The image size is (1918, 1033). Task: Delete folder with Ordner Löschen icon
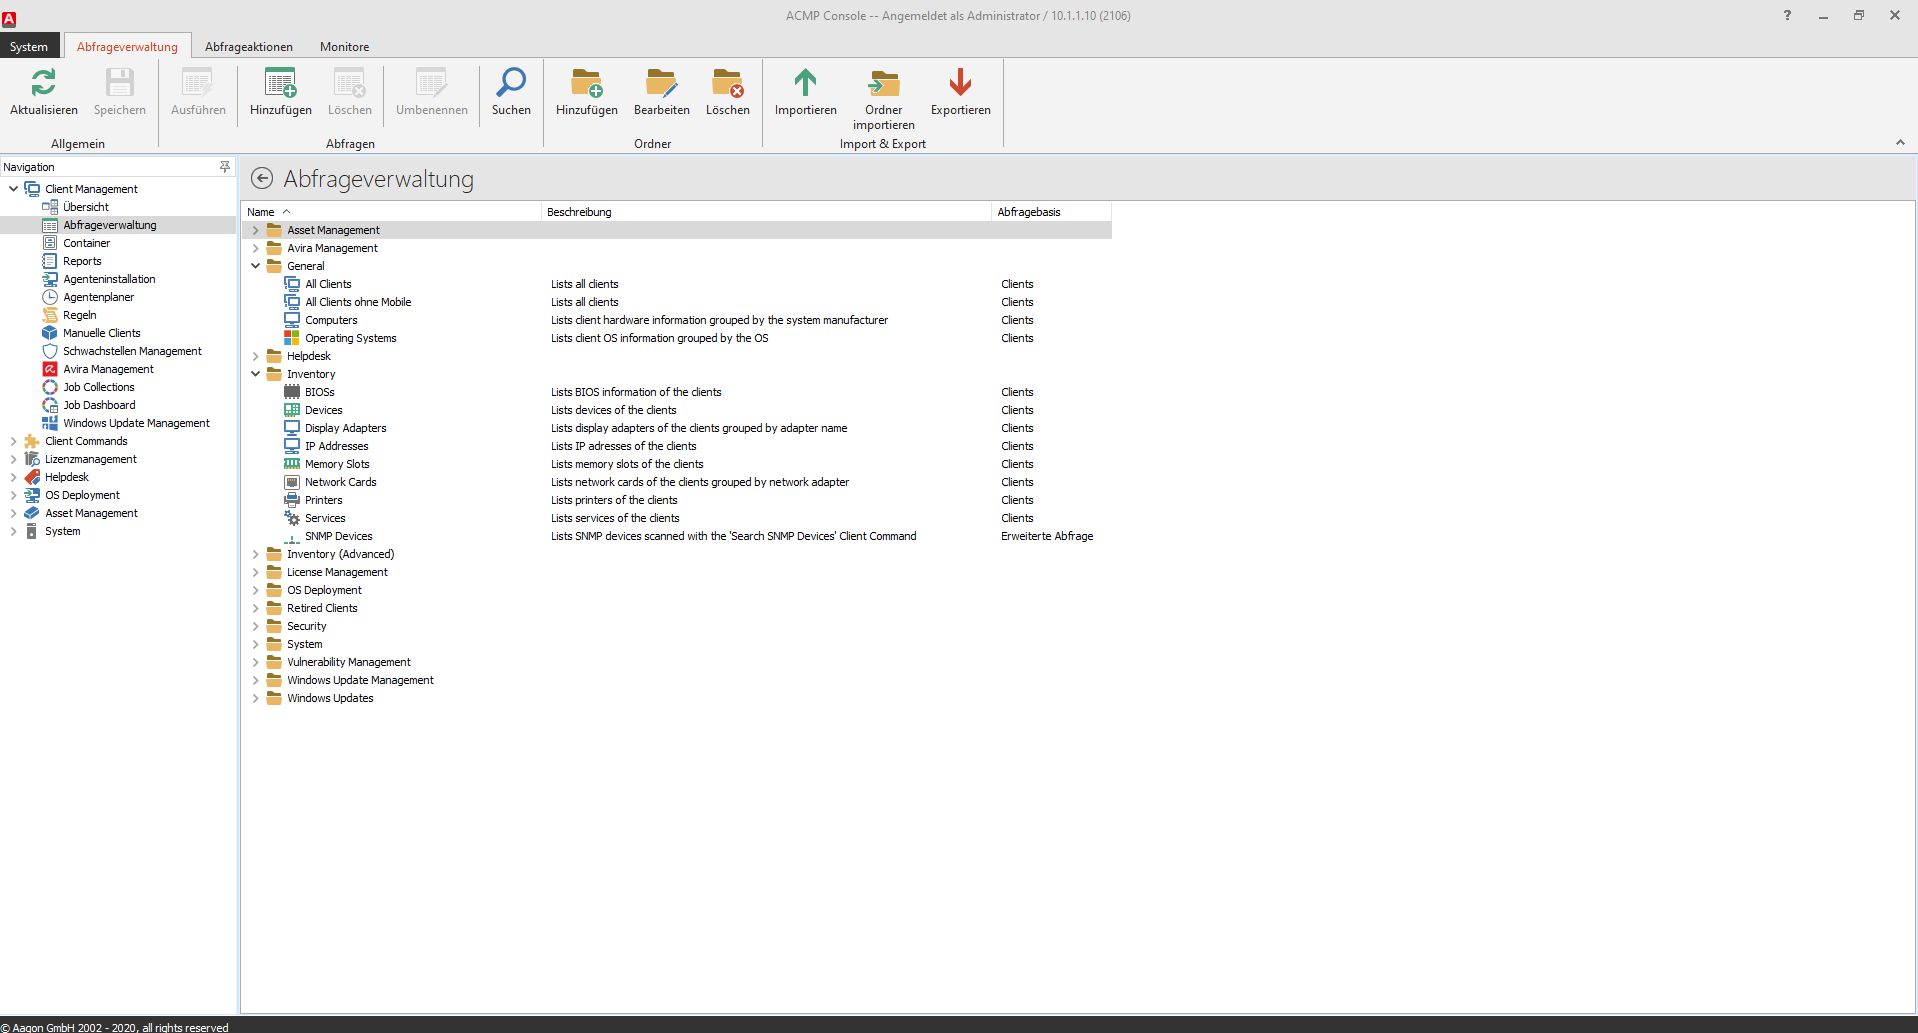728,84
